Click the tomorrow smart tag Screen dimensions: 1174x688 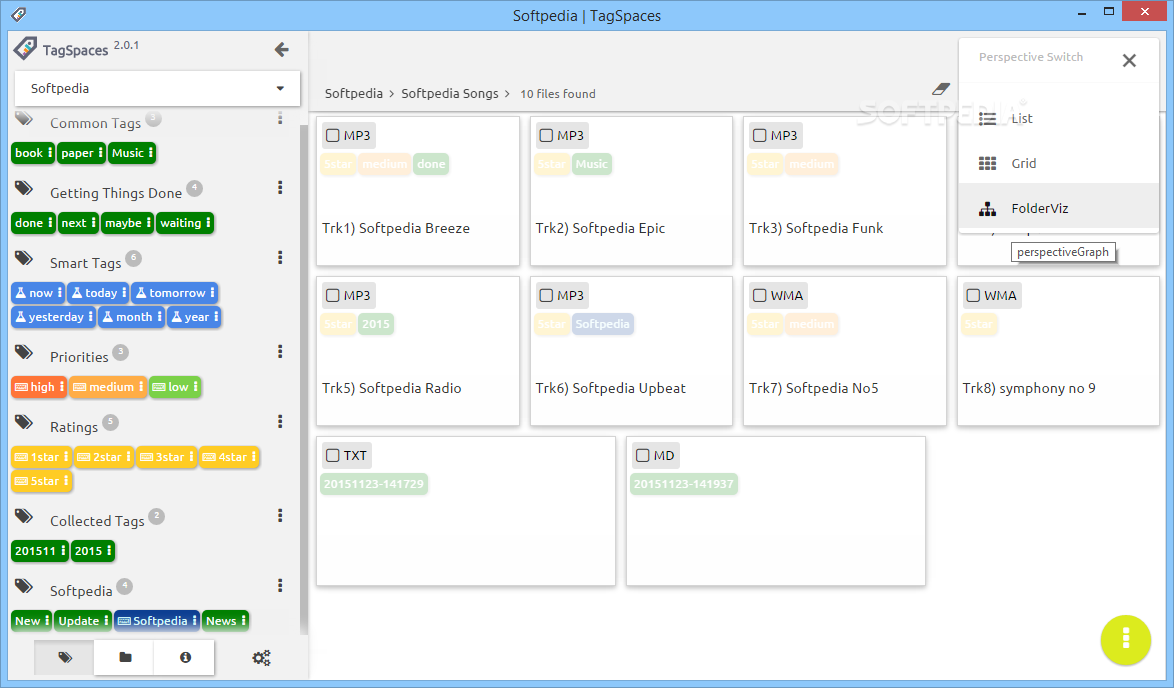click(x=174, y=293)
